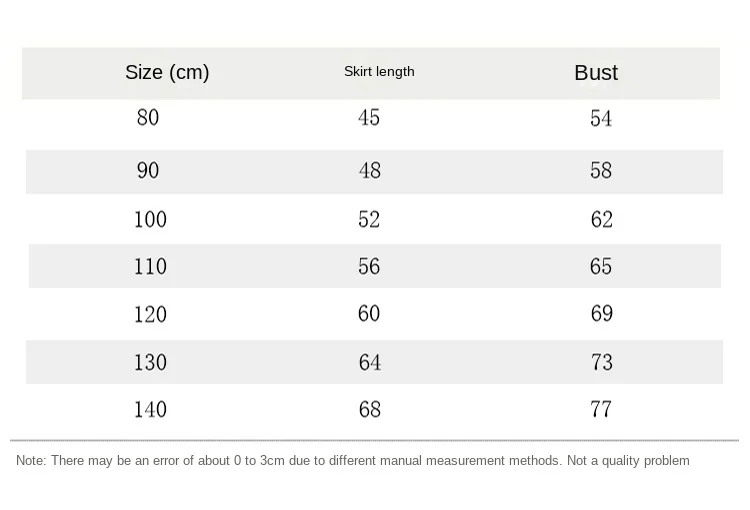
Task: Click the Bust column header
Action: (596, 73)
